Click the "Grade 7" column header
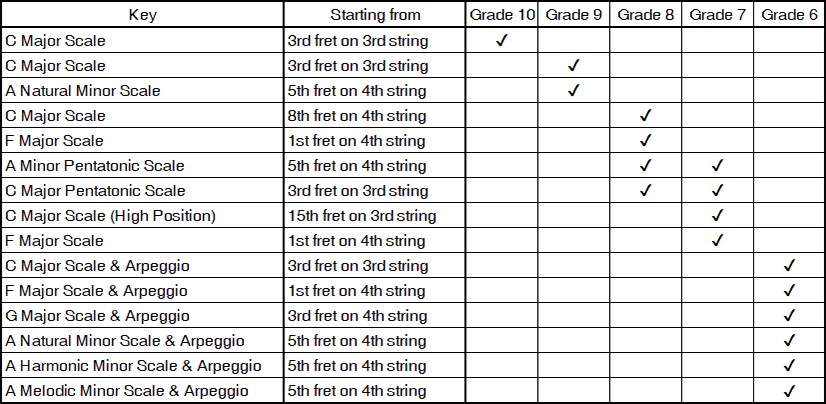The image size is (826, 404). 717,15
